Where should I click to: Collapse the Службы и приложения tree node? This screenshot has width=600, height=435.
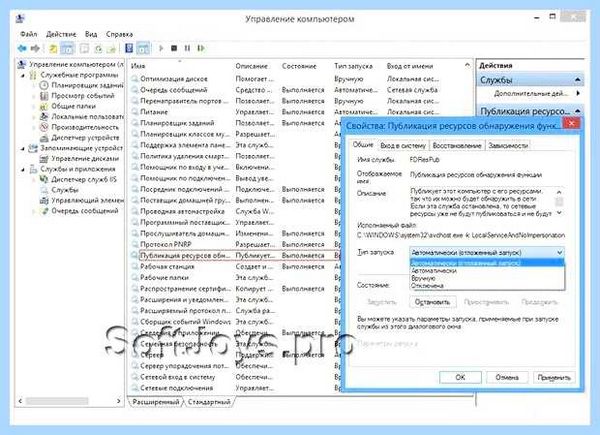(x=23, y=169)
